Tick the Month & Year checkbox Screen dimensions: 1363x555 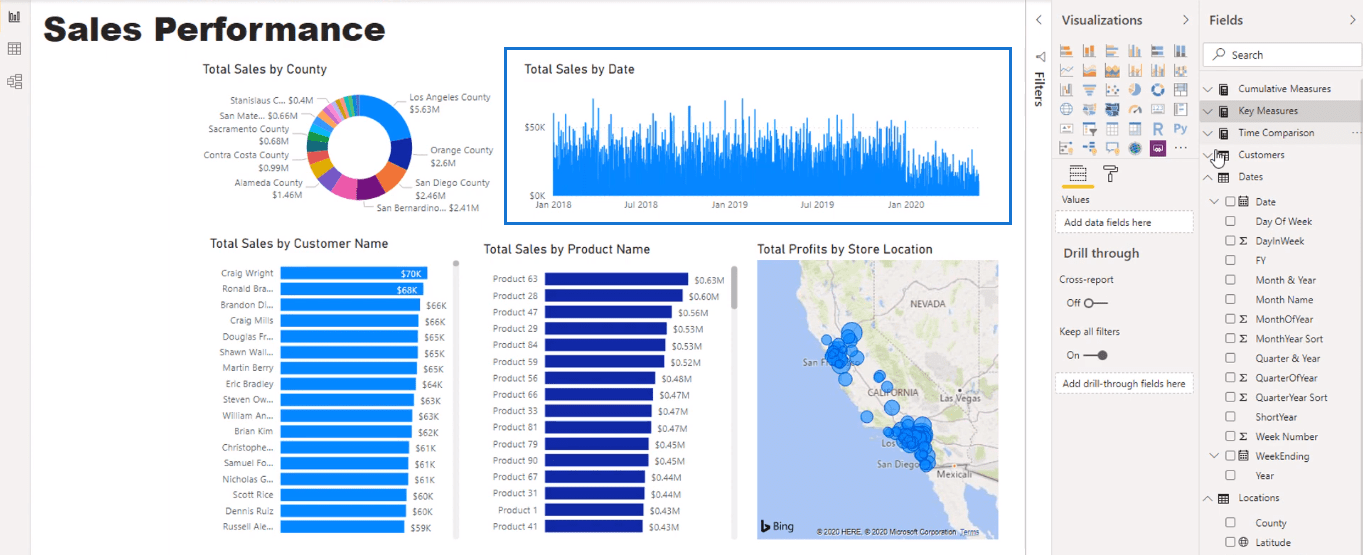click(x=1230, y=280)
